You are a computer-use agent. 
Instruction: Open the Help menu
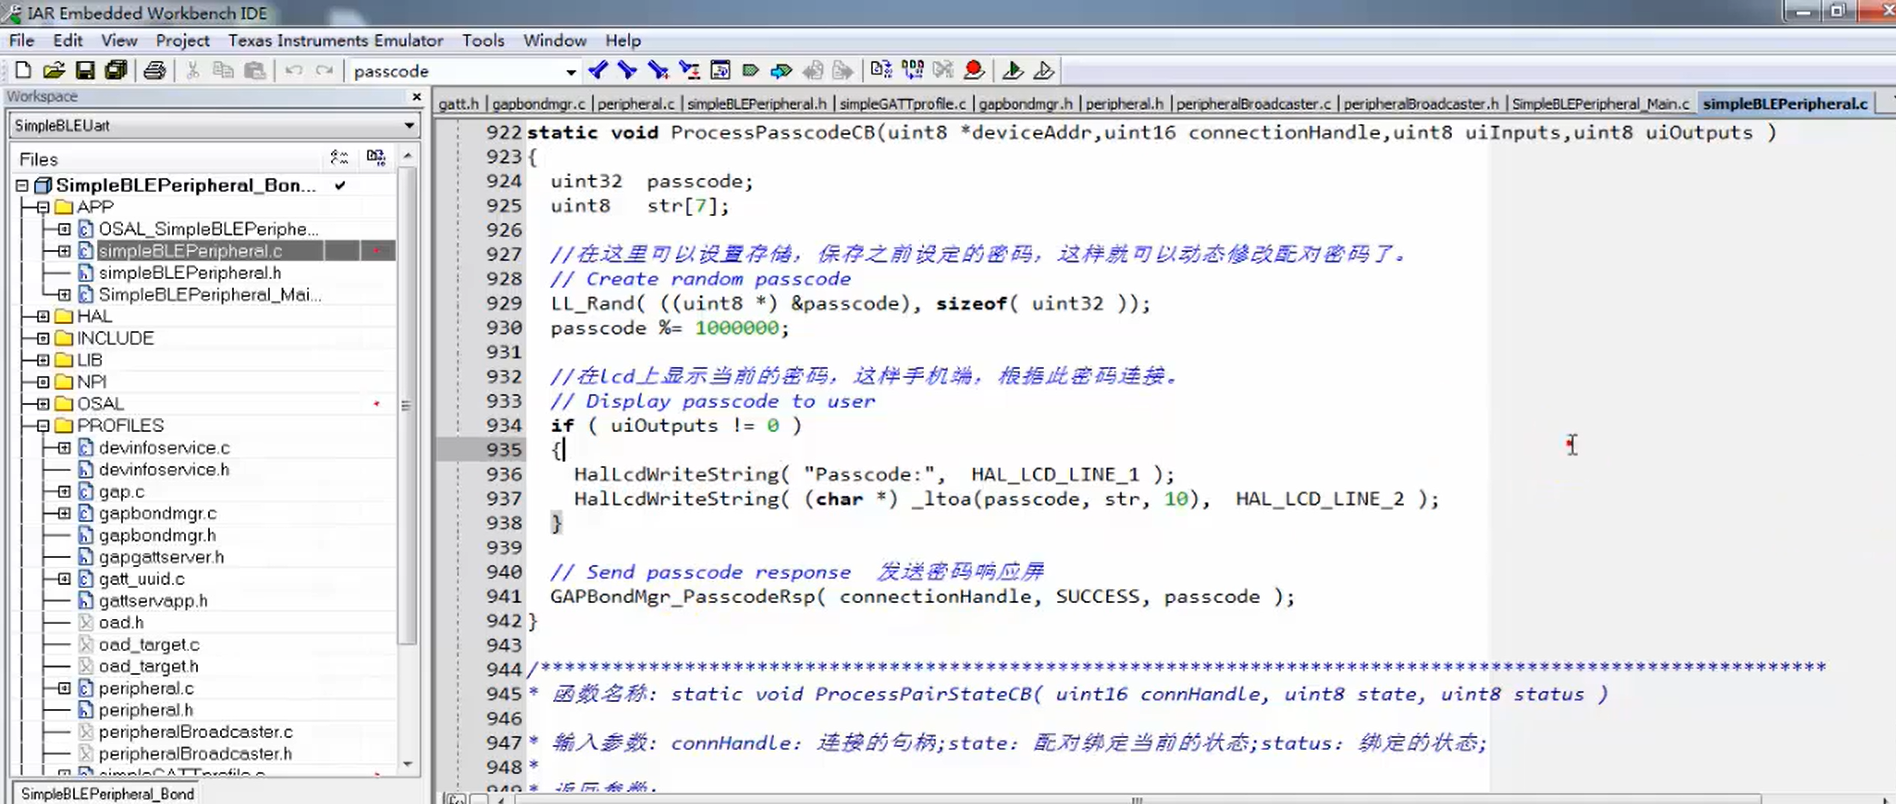pos(623,40)
